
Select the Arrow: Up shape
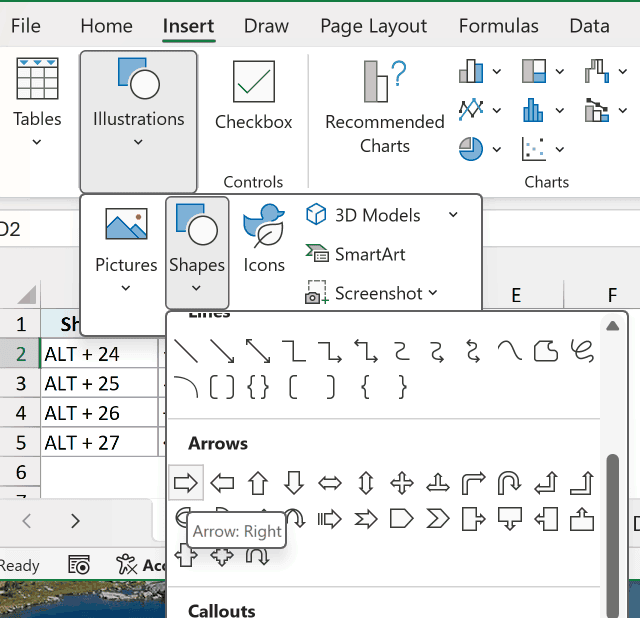coord(258,483)
